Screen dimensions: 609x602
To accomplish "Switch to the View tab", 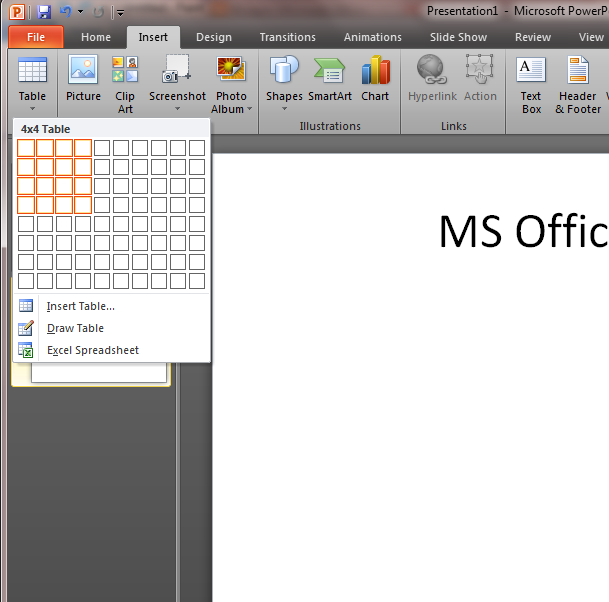I will 591,37.
